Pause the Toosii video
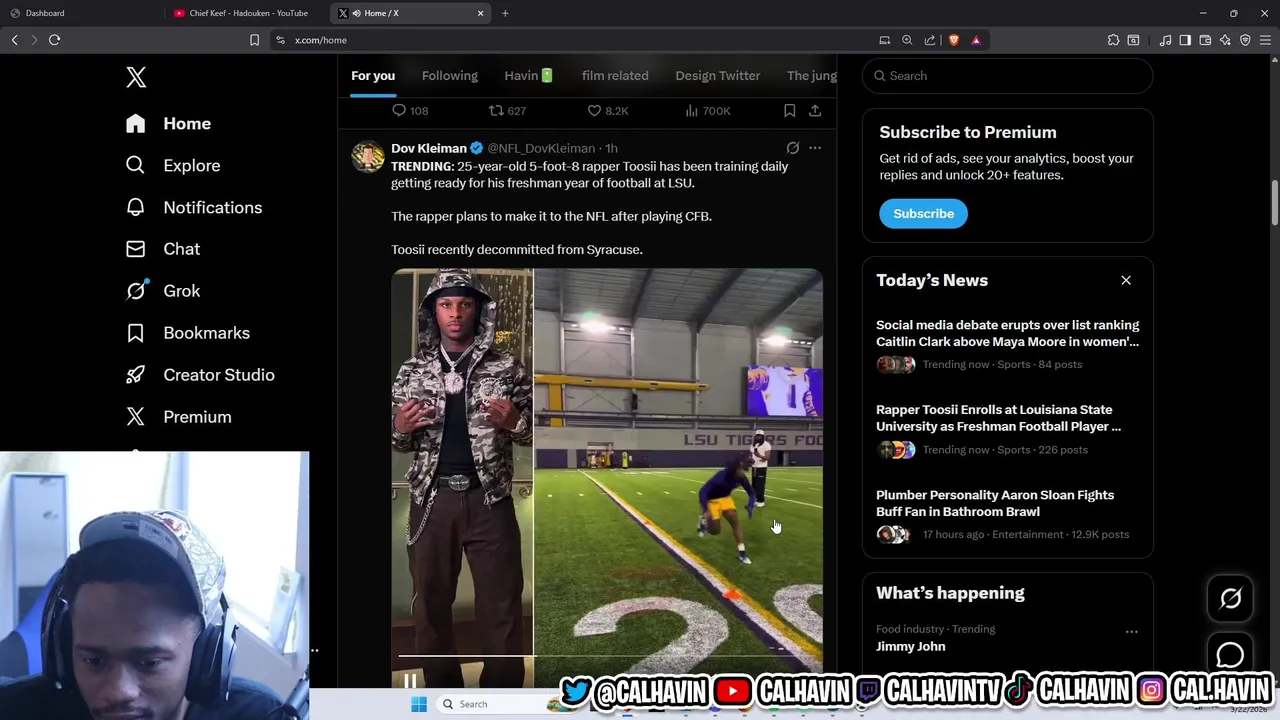This screenshot has height=720, width=1280. click(x=410, y=681)
